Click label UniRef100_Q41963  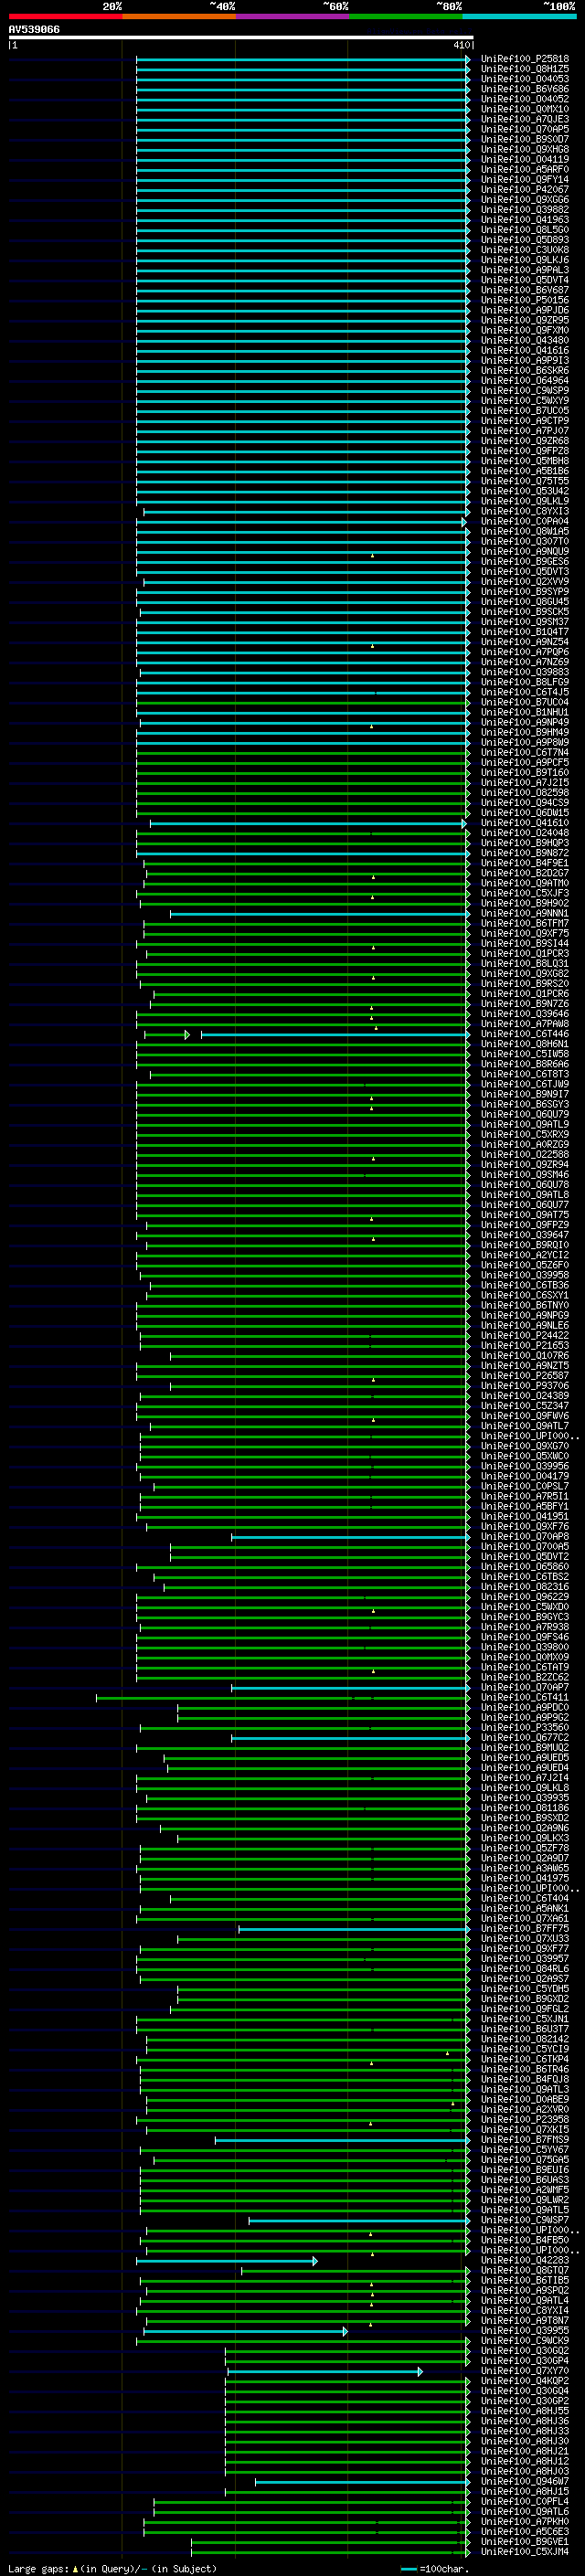[x=525, y=220]
